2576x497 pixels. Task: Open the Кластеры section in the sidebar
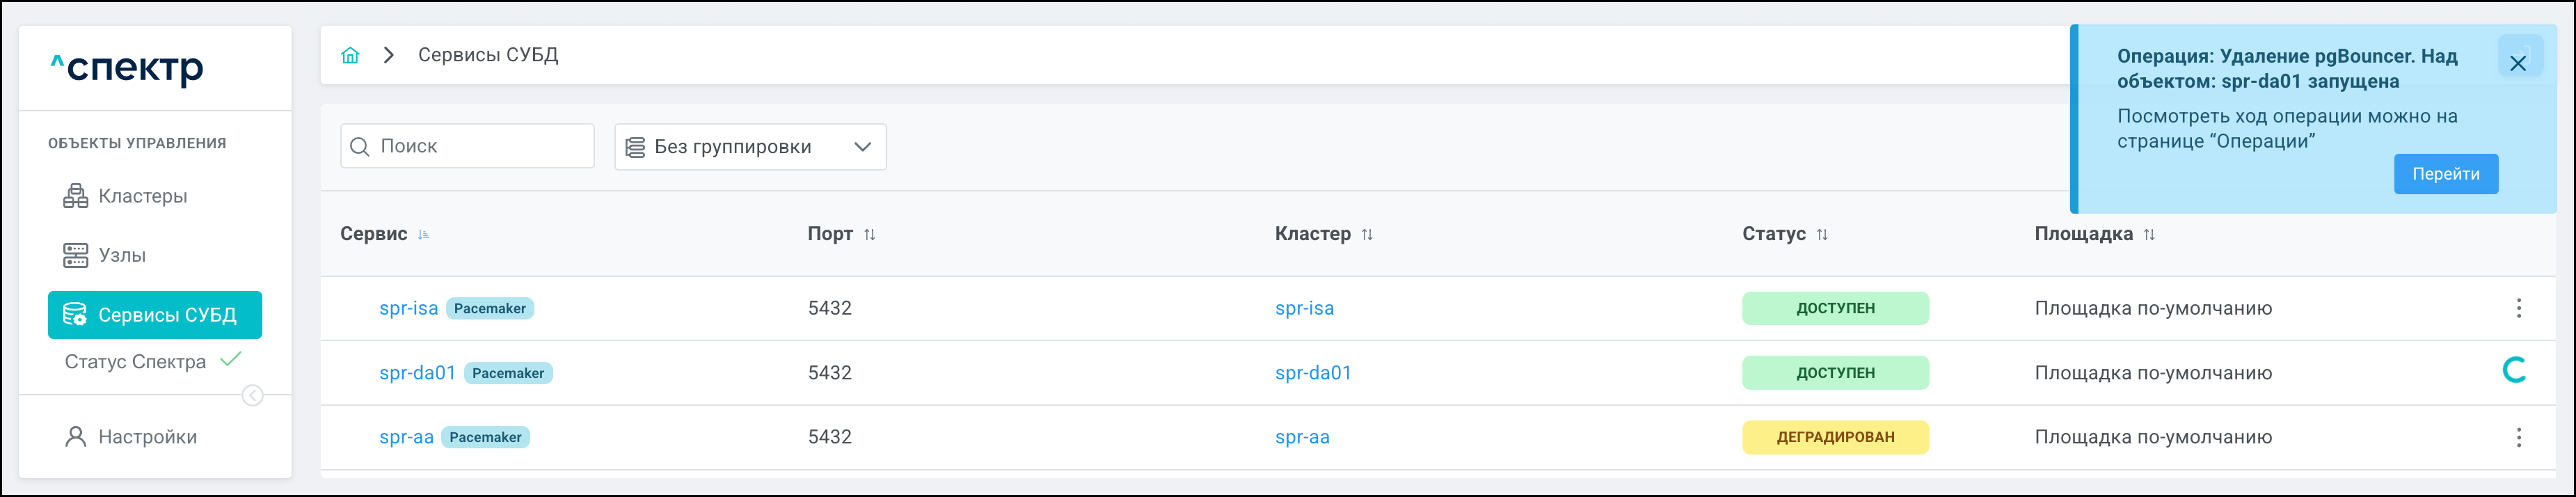(x=142, y=196)
